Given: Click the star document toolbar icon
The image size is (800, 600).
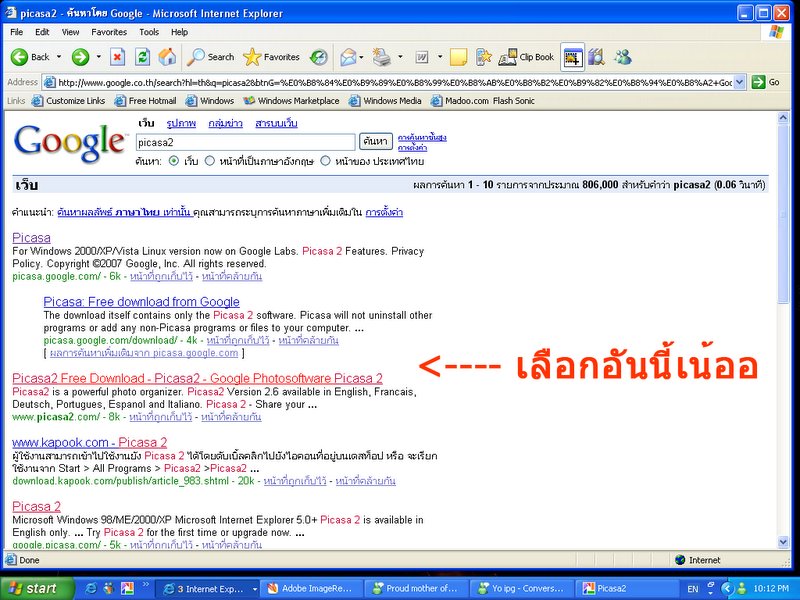Looking at the screenshot, I should click(483, 57).
